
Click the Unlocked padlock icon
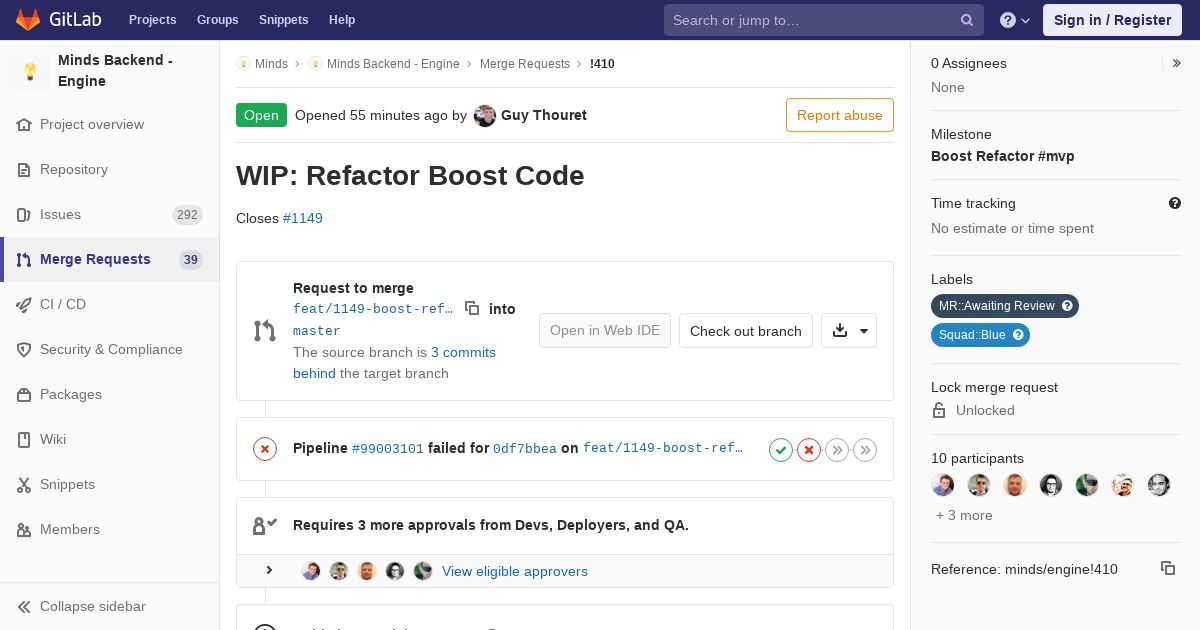(x=939, y=410)
